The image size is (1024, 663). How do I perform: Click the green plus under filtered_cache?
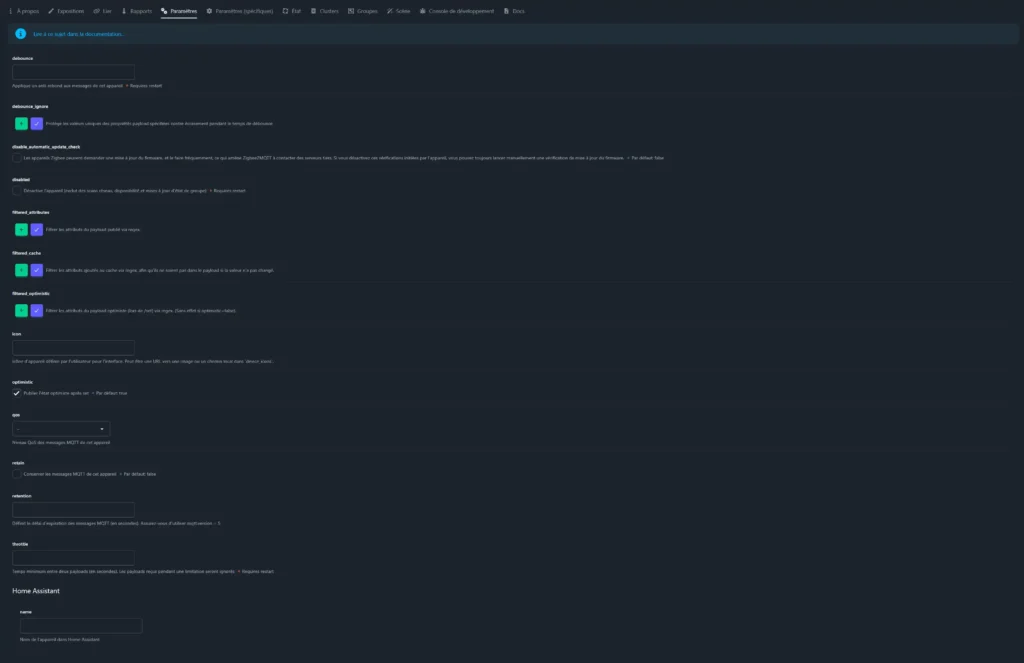pos(22,270)
